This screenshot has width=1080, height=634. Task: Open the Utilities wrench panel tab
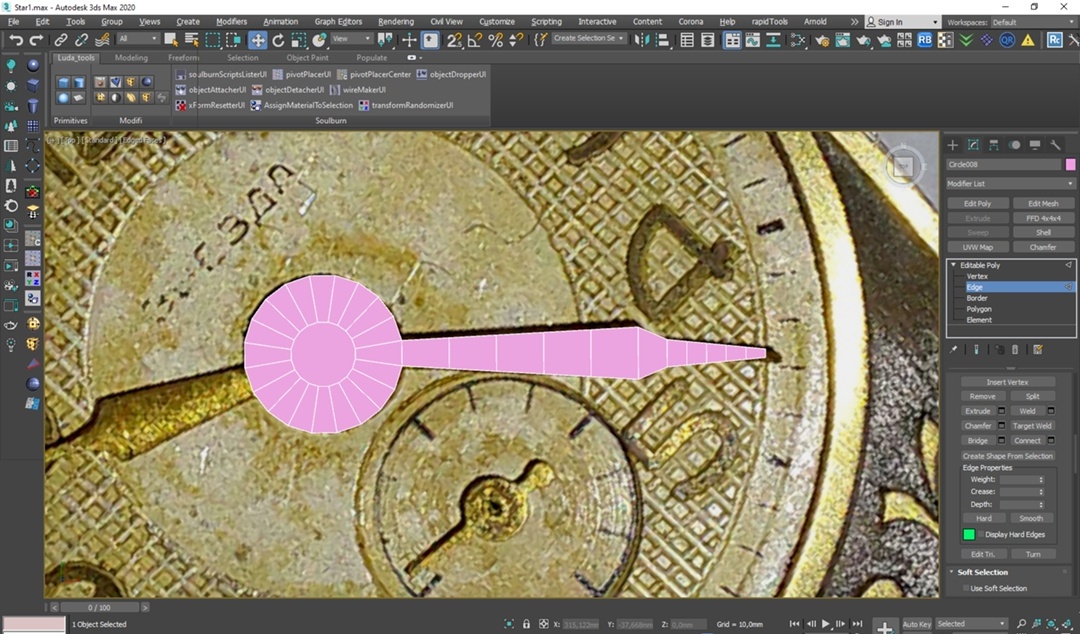tap(1055, 145)
